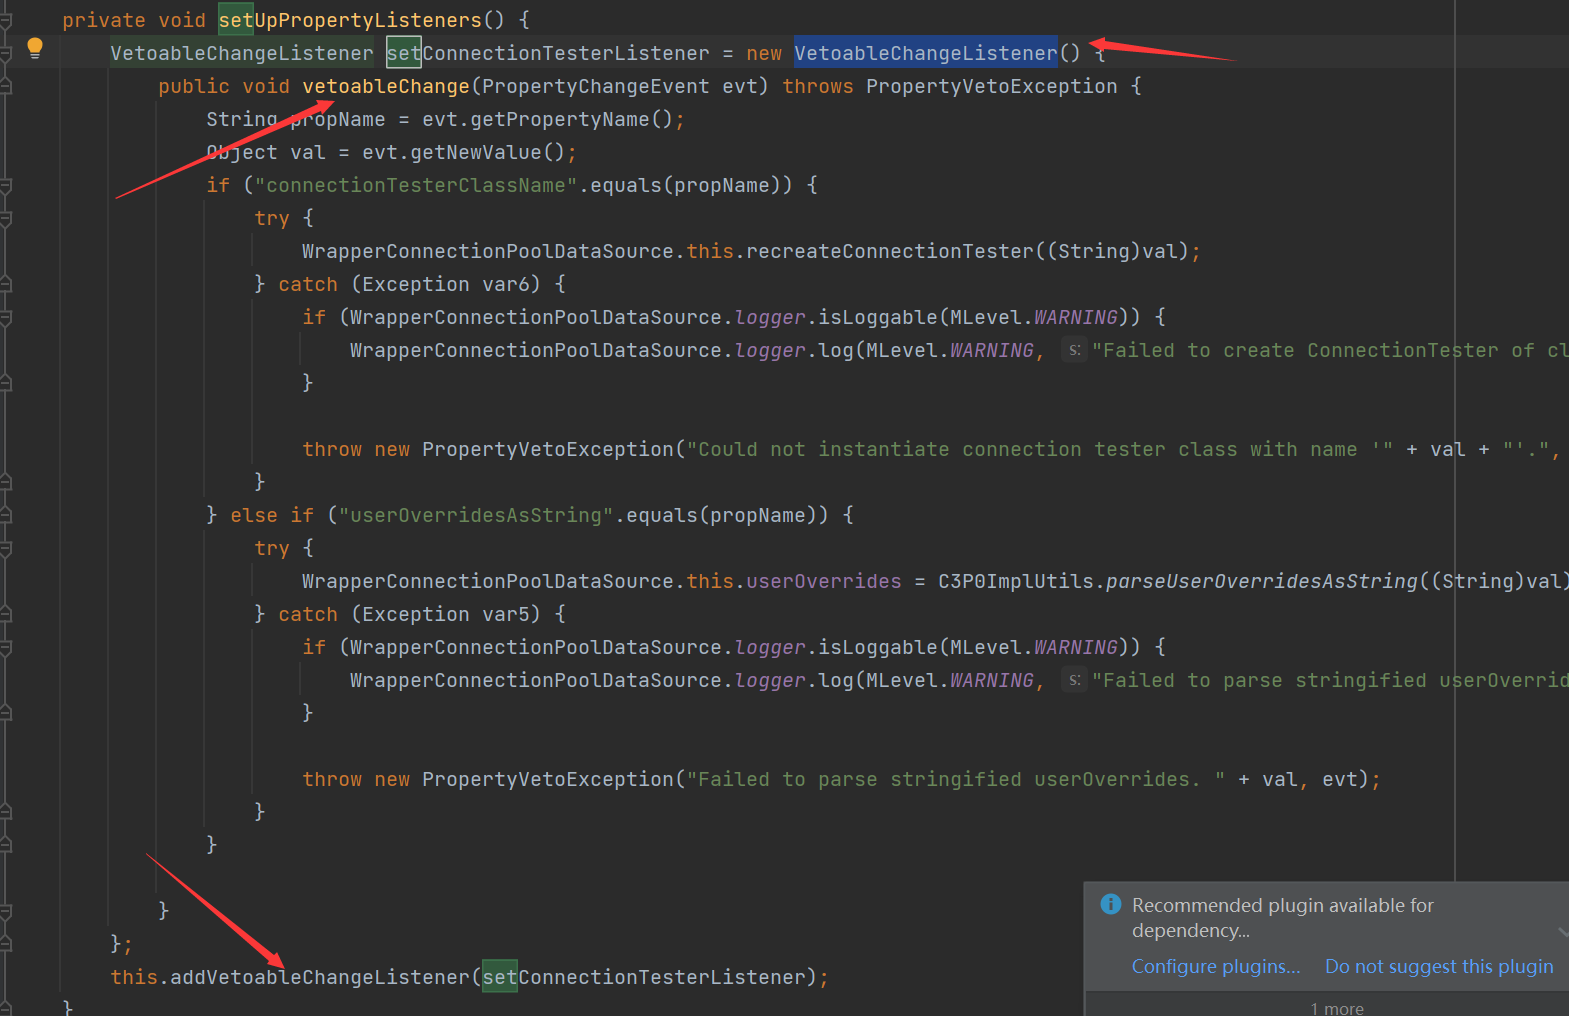Place caret on setUpPropertyListeners method name
1569x1016 pixels.
click(x=350, y=20)
